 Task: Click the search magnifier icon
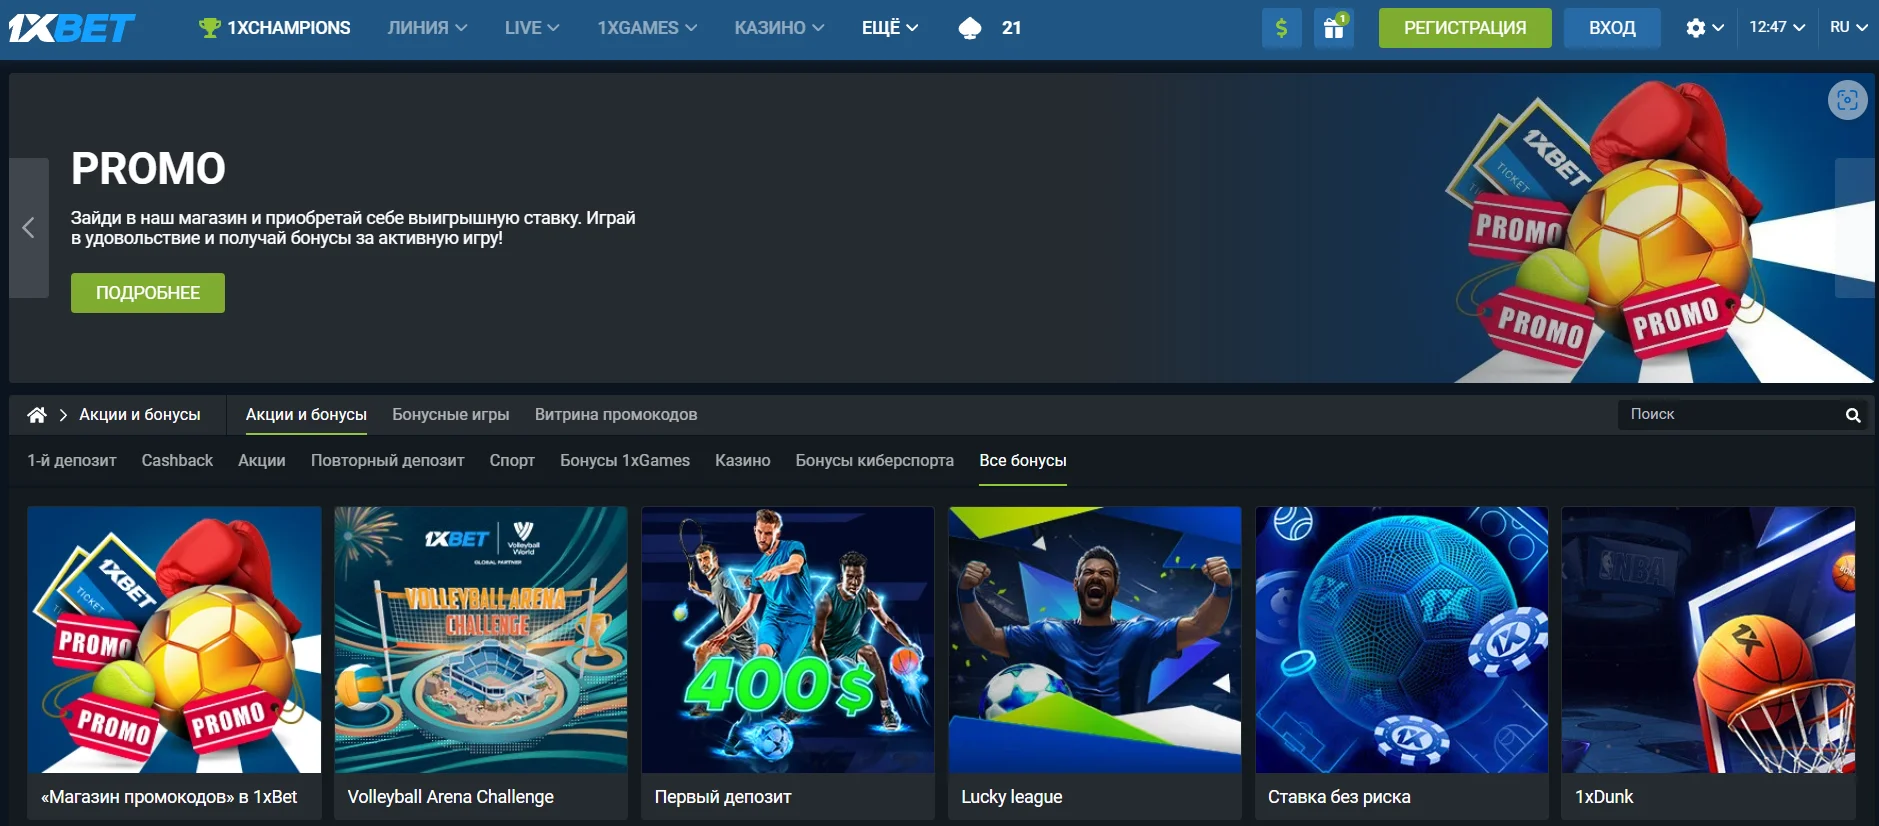[1852, 415]
